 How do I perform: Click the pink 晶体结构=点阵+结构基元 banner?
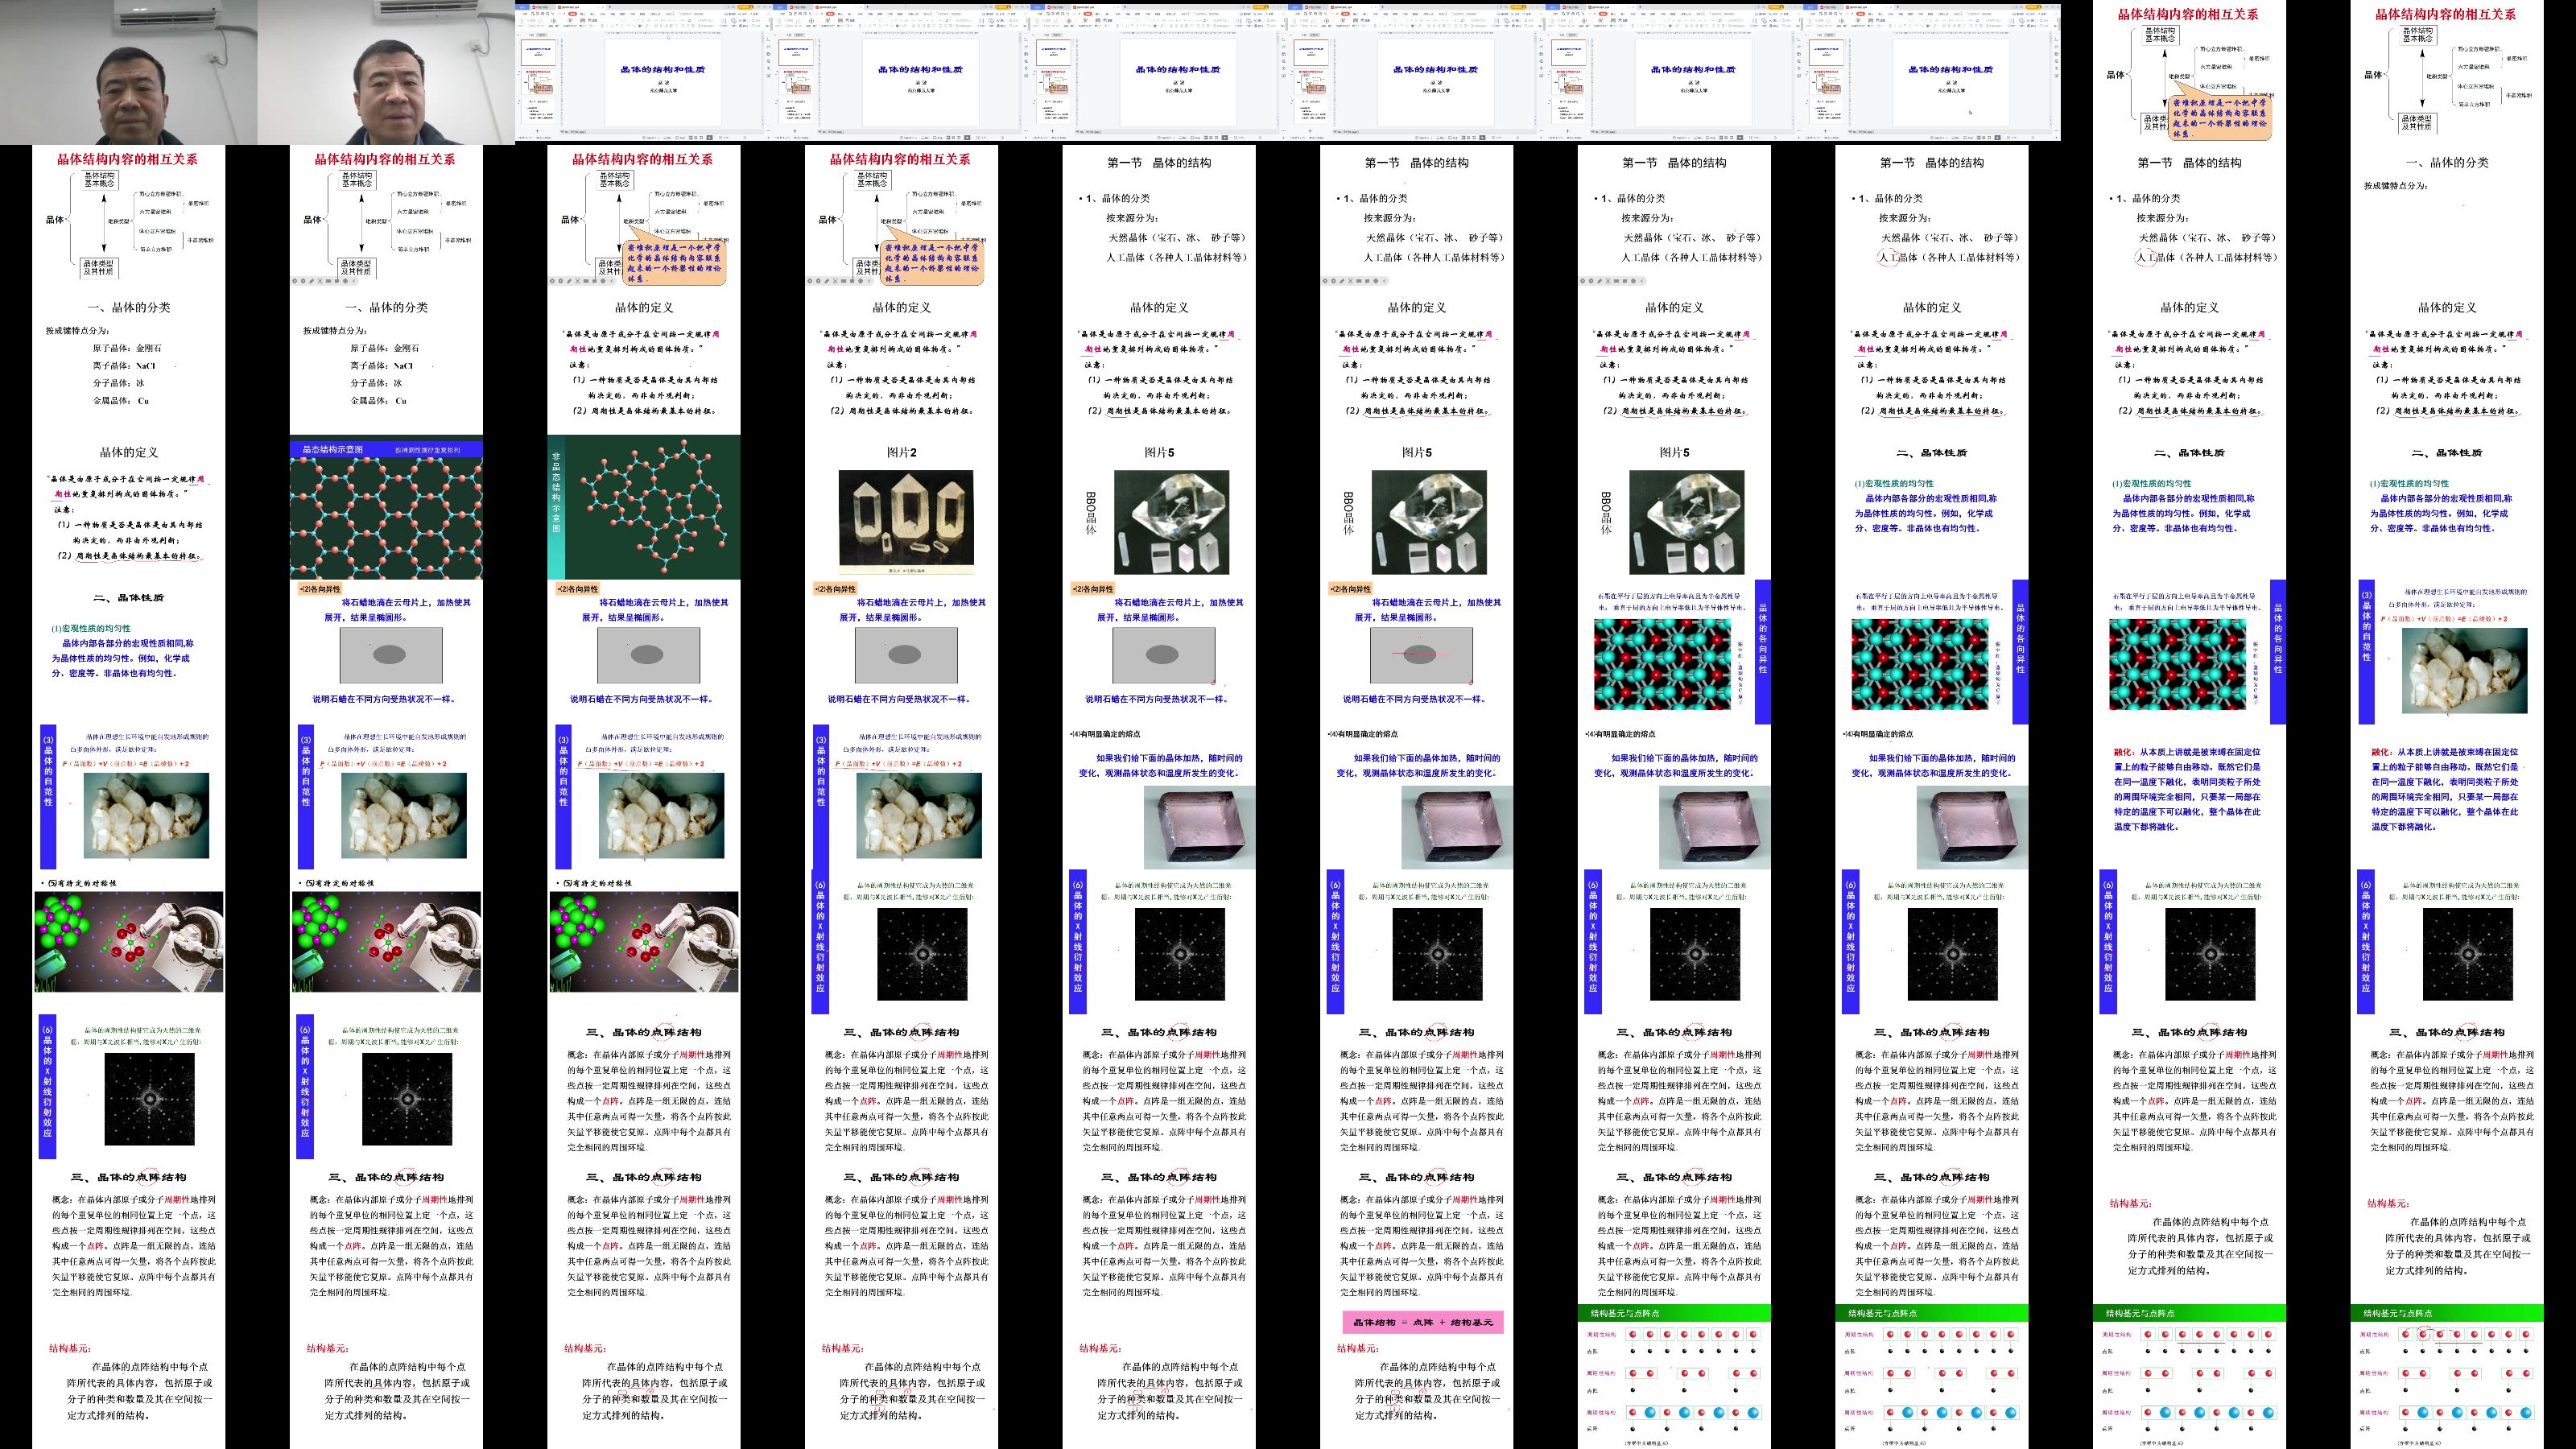pos(1422,1322)
